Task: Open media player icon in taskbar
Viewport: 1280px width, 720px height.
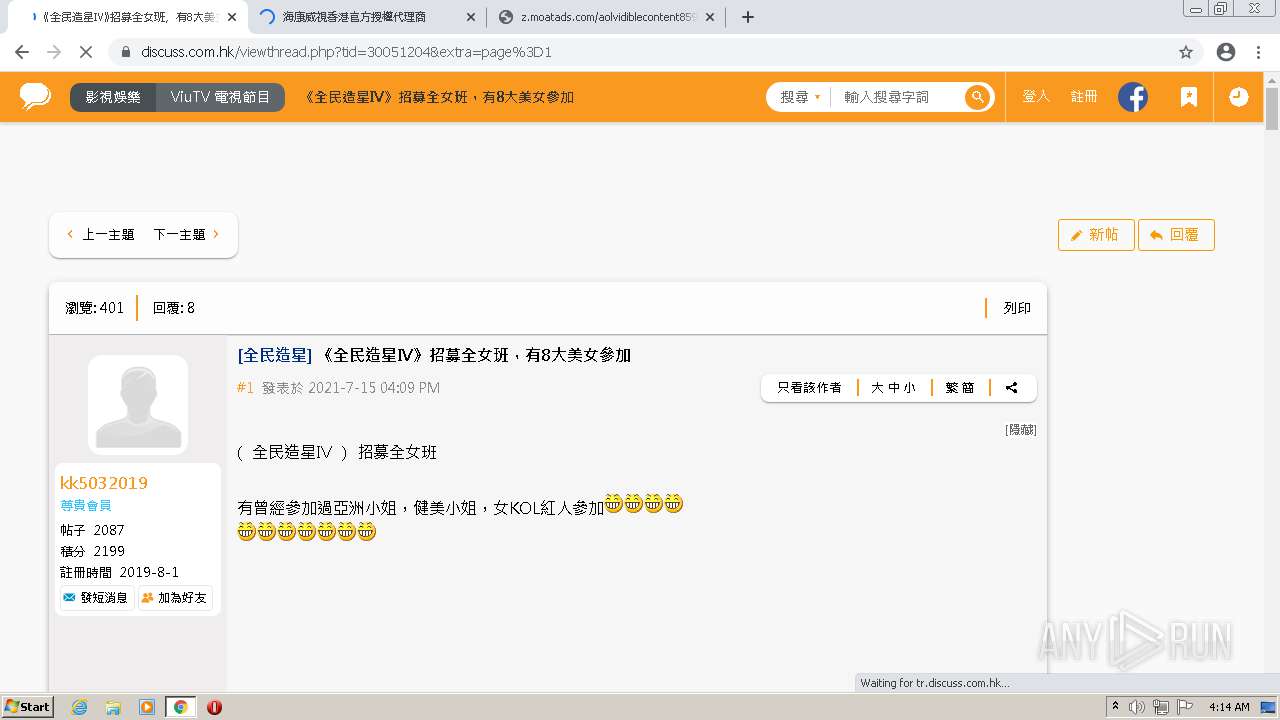Action: coord(147,707)
